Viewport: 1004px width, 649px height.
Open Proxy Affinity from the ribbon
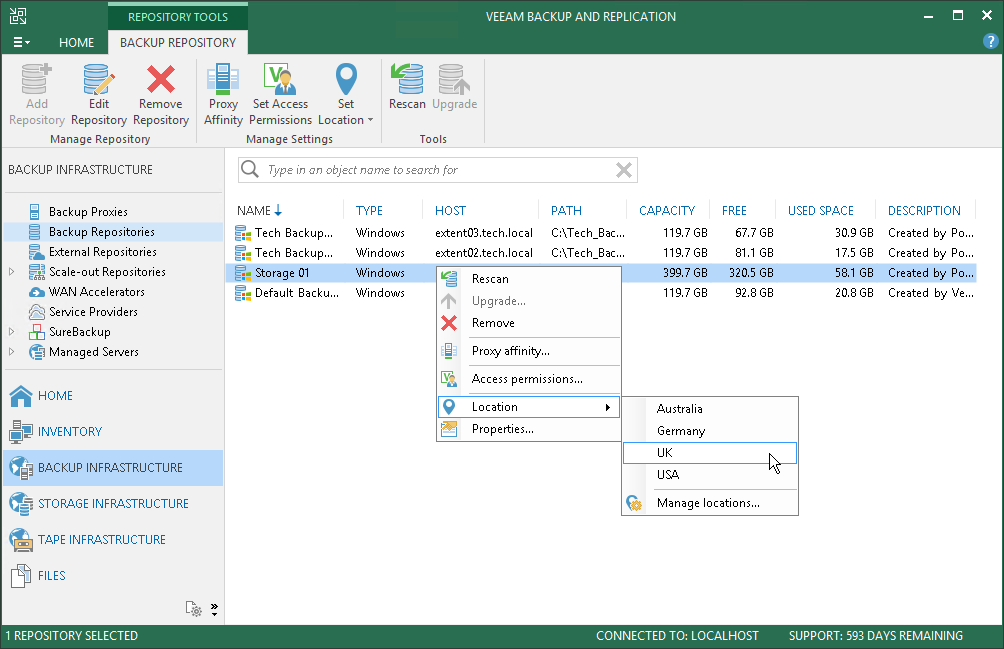point(223,94)
